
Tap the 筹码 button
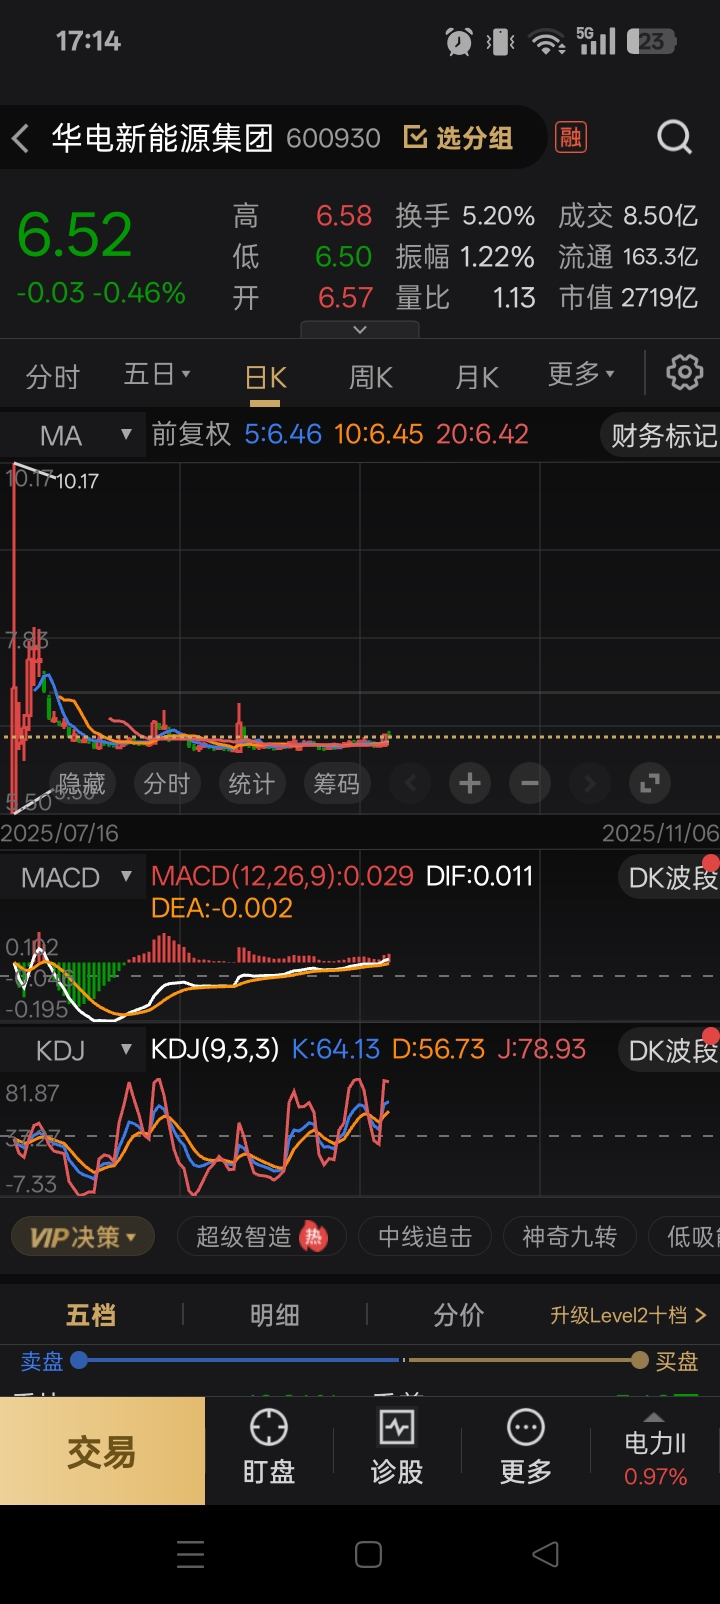coord(336,784)
